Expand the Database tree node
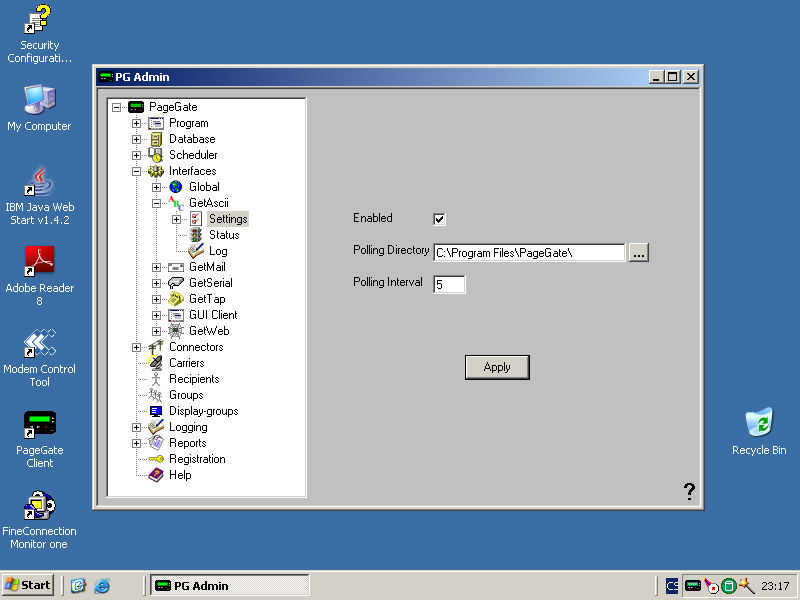Viewport: 800px width, 600px height. click(x=136, y=139)
